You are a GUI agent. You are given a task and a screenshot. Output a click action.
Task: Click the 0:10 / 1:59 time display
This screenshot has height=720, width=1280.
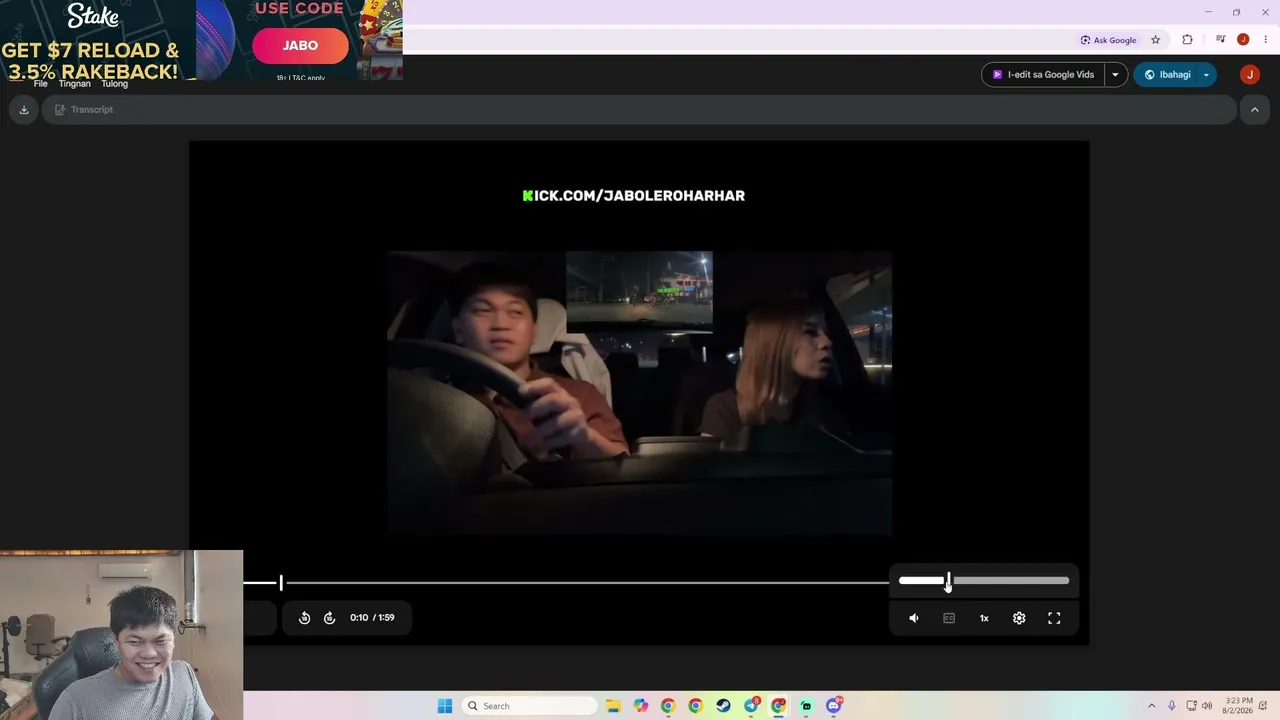coord(372,618)
